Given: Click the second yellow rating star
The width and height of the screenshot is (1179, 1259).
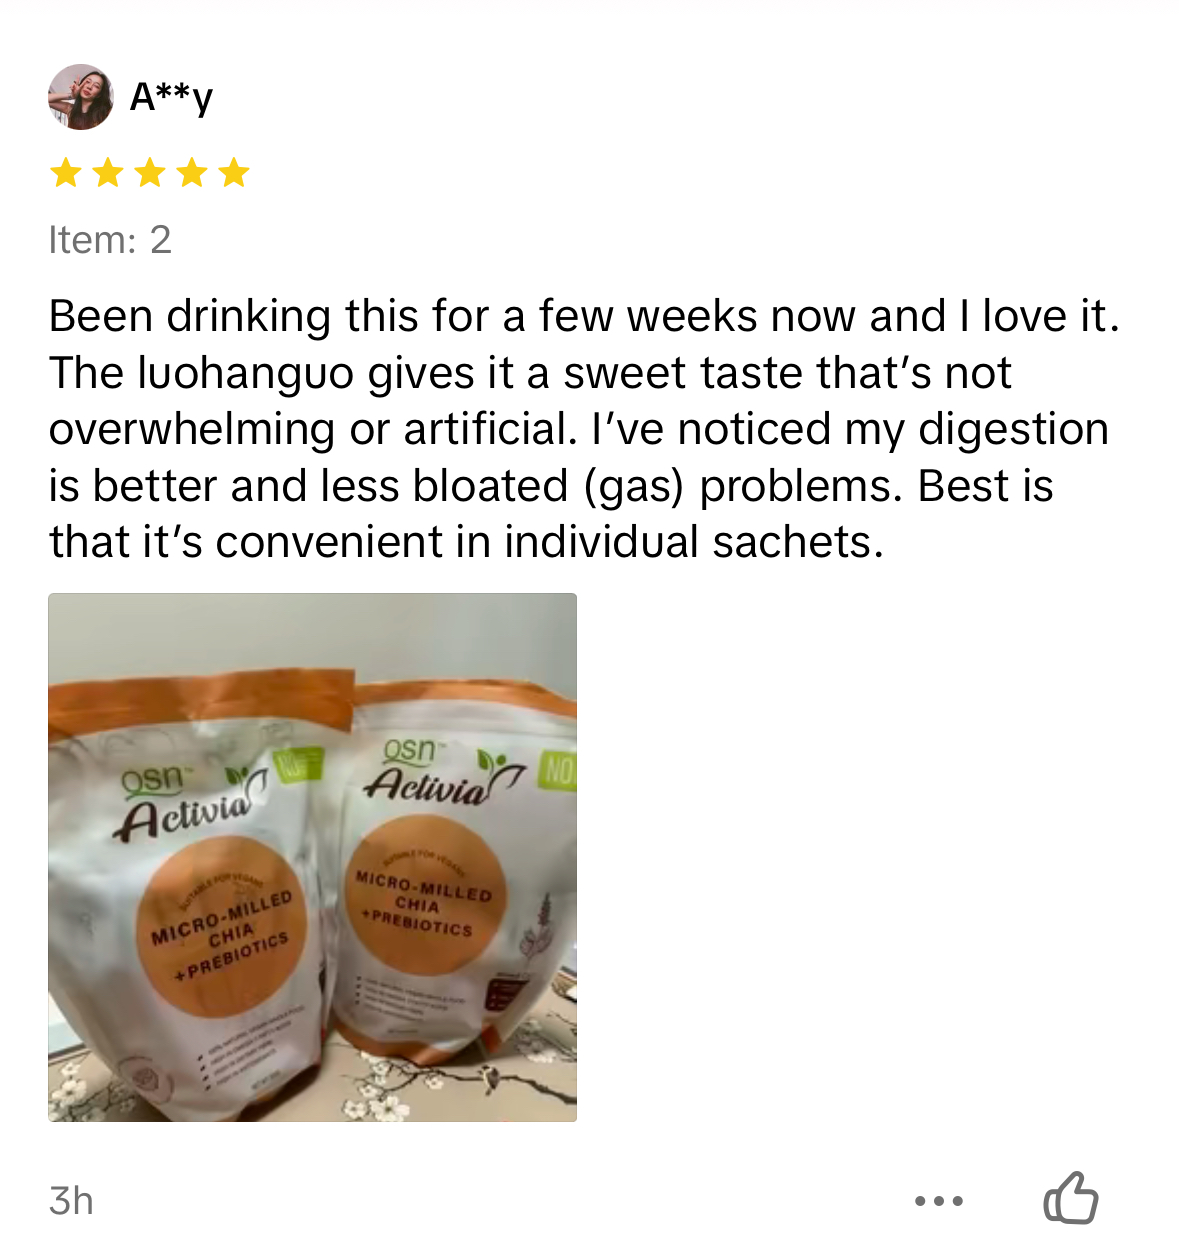Looking at the screenshot, I should 108,173.
